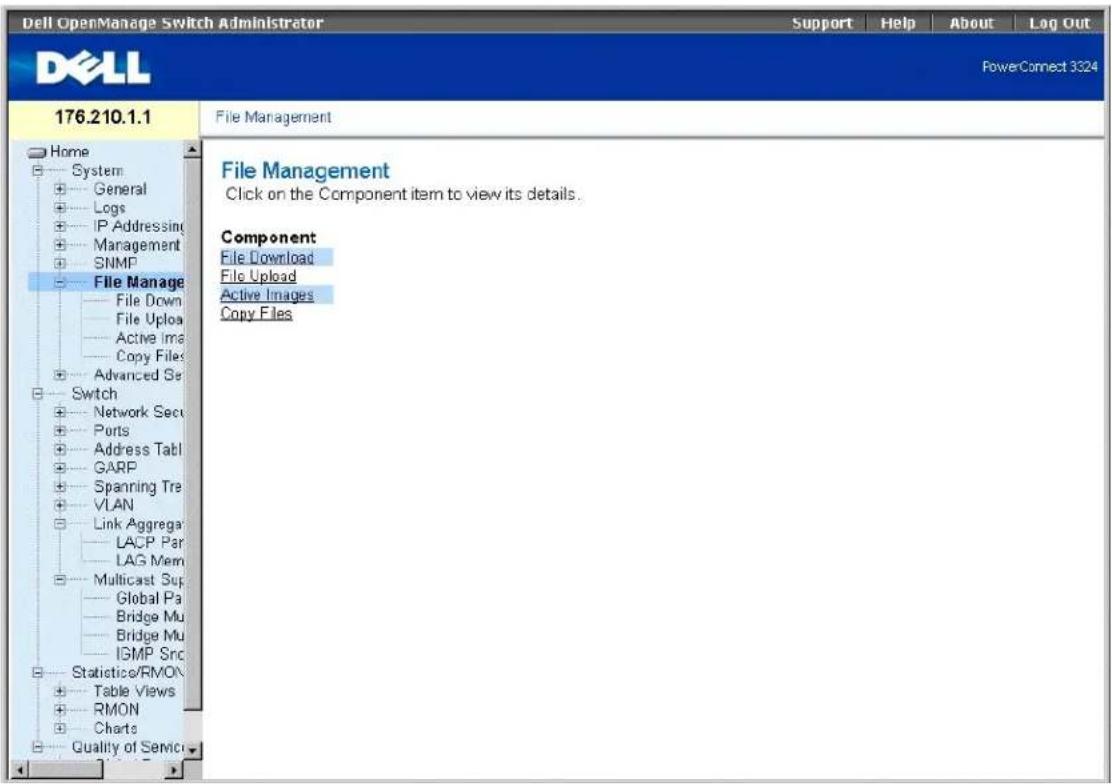Select File Download in the tree
The image size is (1112, 784).
coord(149,301)
